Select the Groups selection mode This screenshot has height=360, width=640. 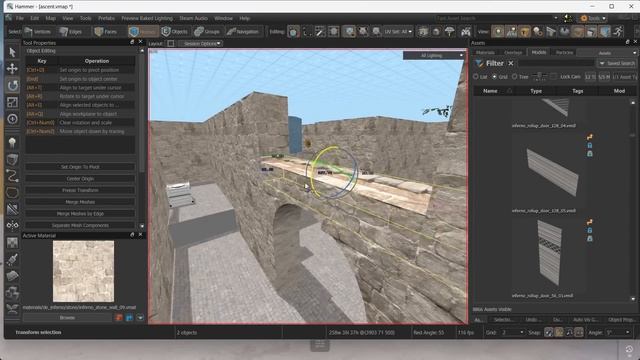[x=207, y=31]
